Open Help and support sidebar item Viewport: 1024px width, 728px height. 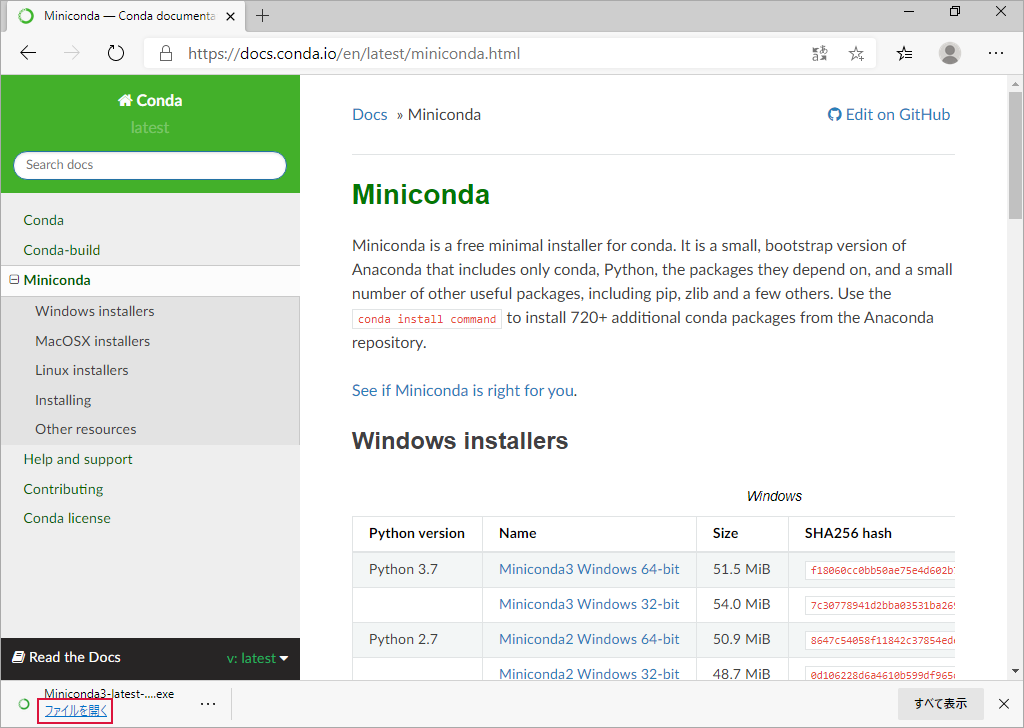coord(78,459)
